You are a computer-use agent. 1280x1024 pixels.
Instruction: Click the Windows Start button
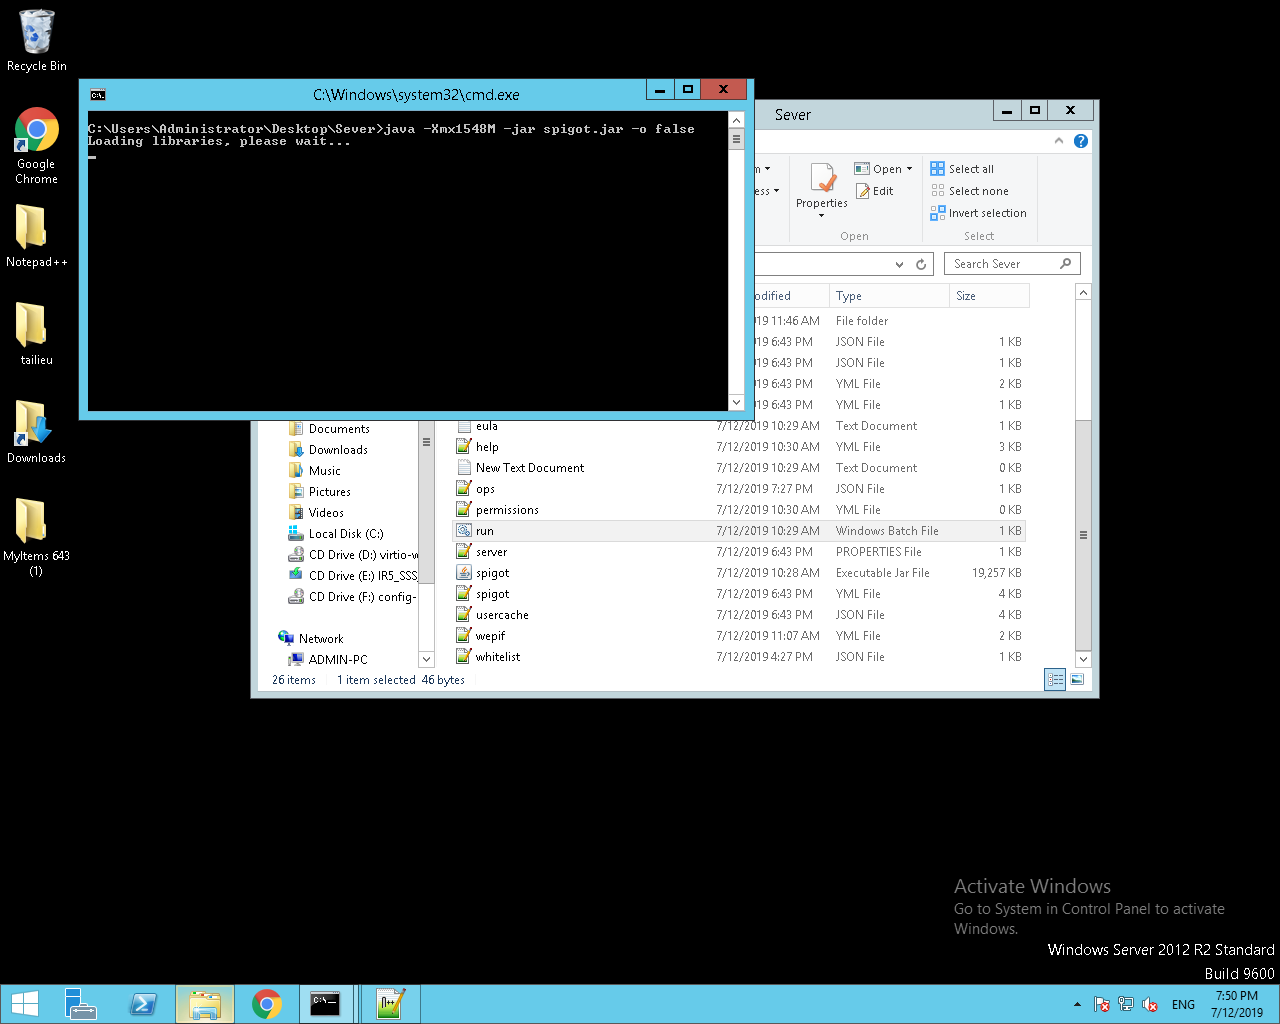pyautogui.click(x=24, y=1004)
